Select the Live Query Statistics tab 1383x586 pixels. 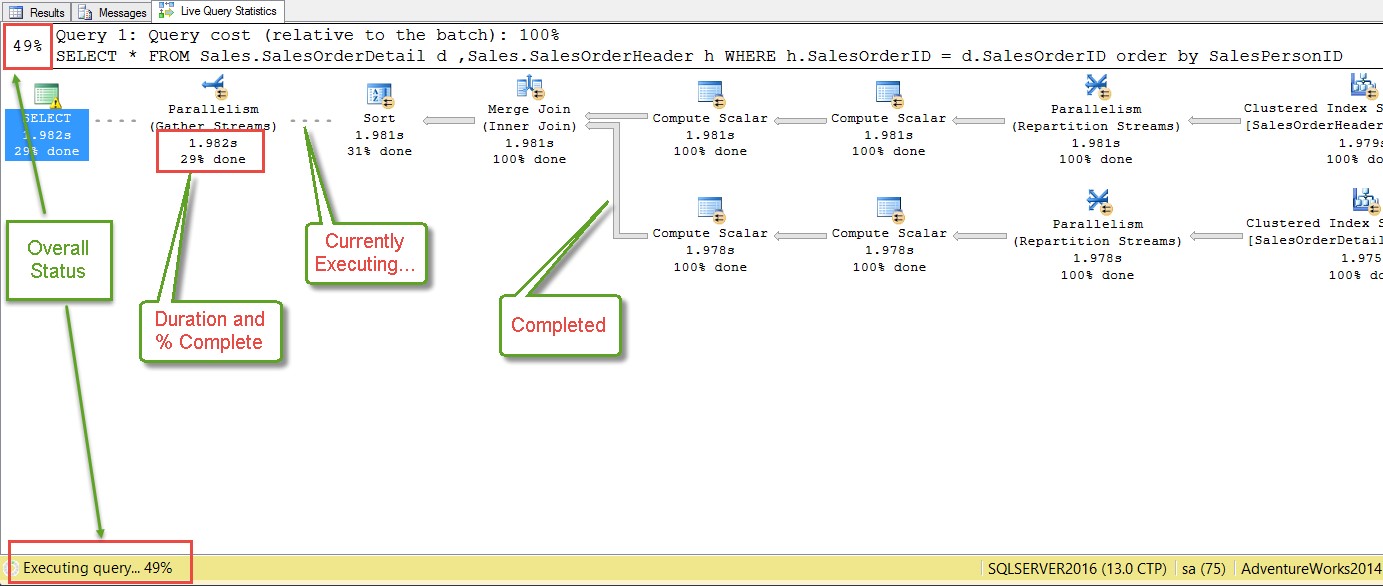pyautogui.click(x=218, y=11)
